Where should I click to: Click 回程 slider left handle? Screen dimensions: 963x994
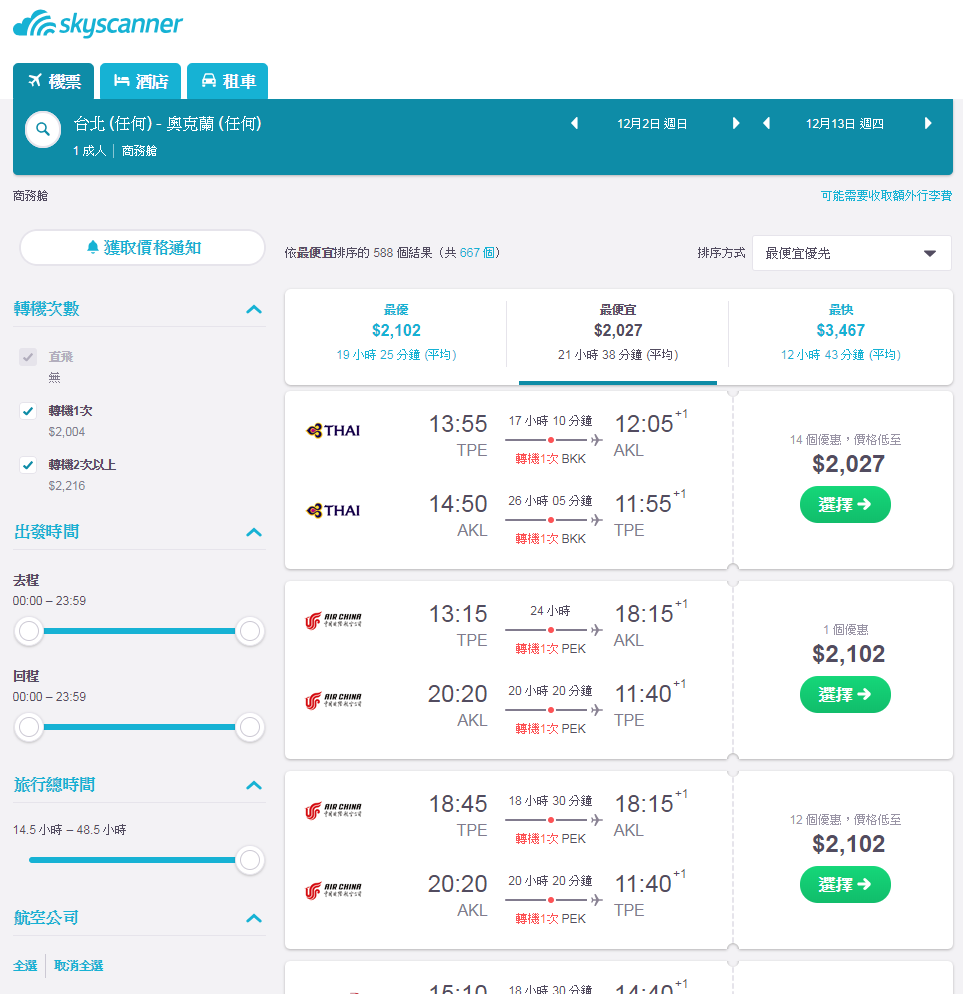pos(29,726)
